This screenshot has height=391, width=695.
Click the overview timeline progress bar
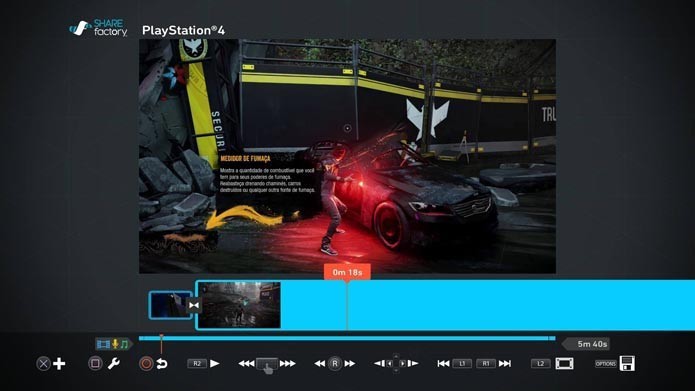(x=347, y=338)
